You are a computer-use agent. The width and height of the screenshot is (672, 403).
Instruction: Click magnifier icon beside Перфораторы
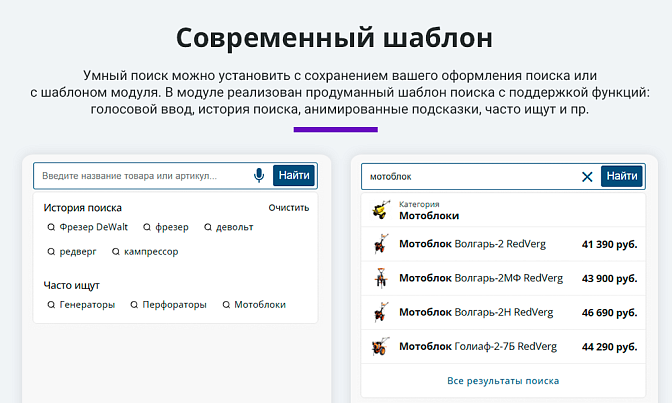coord(134,305)
